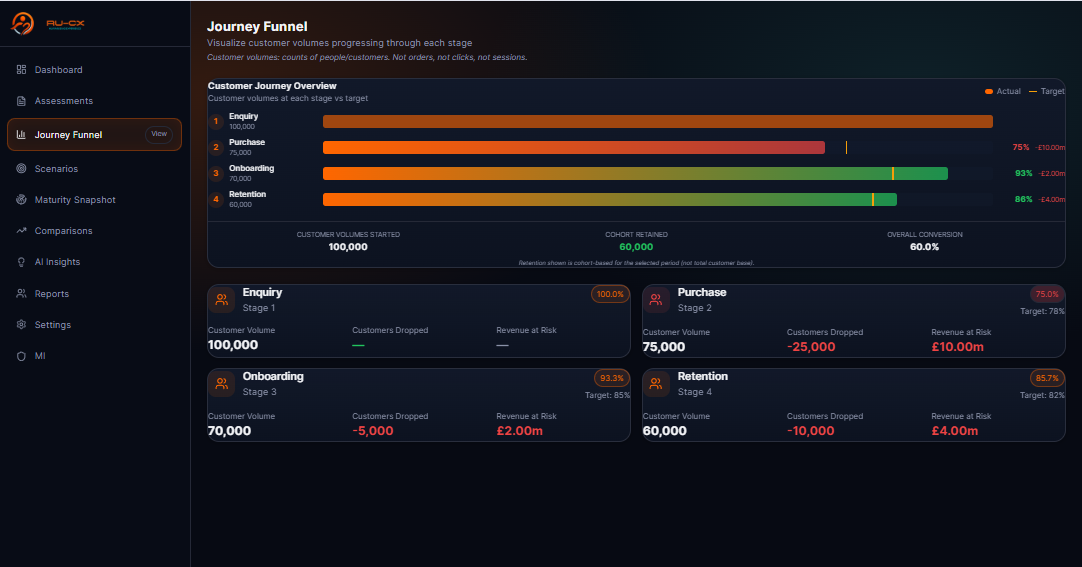Toggle the Target legend entry
1082x567 pixels.
pyautogui.click(x=1047, y=91)
